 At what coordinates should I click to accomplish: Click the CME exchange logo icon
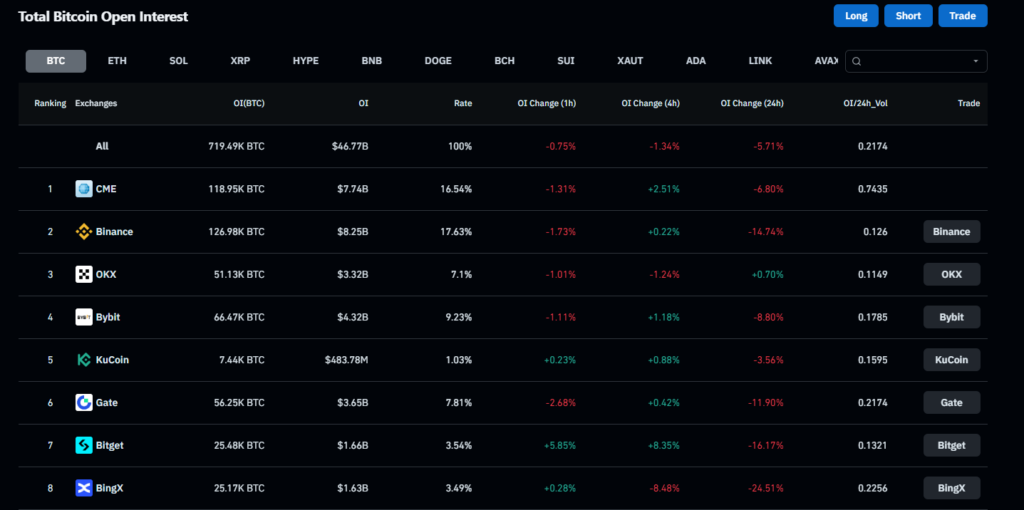click(x=84, y=189)
